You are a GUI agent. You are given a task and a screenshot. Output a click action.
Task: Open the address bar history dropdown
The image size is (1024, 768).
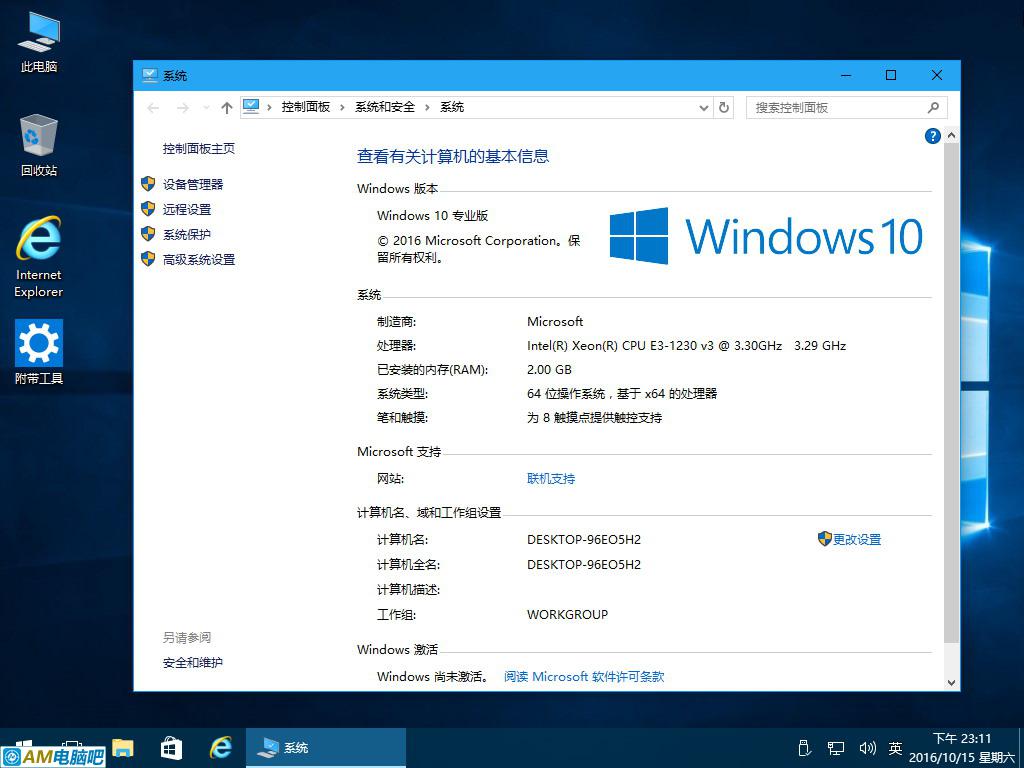pyautogui.click(x=703, y=108)
